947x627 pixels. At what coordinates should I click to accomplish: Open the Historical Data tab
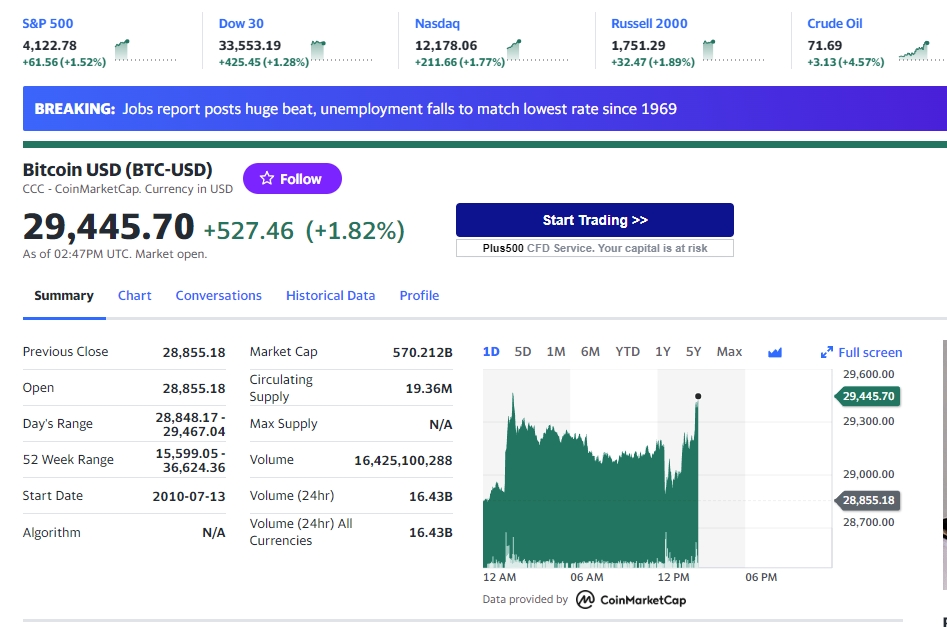tap(330, 295)
